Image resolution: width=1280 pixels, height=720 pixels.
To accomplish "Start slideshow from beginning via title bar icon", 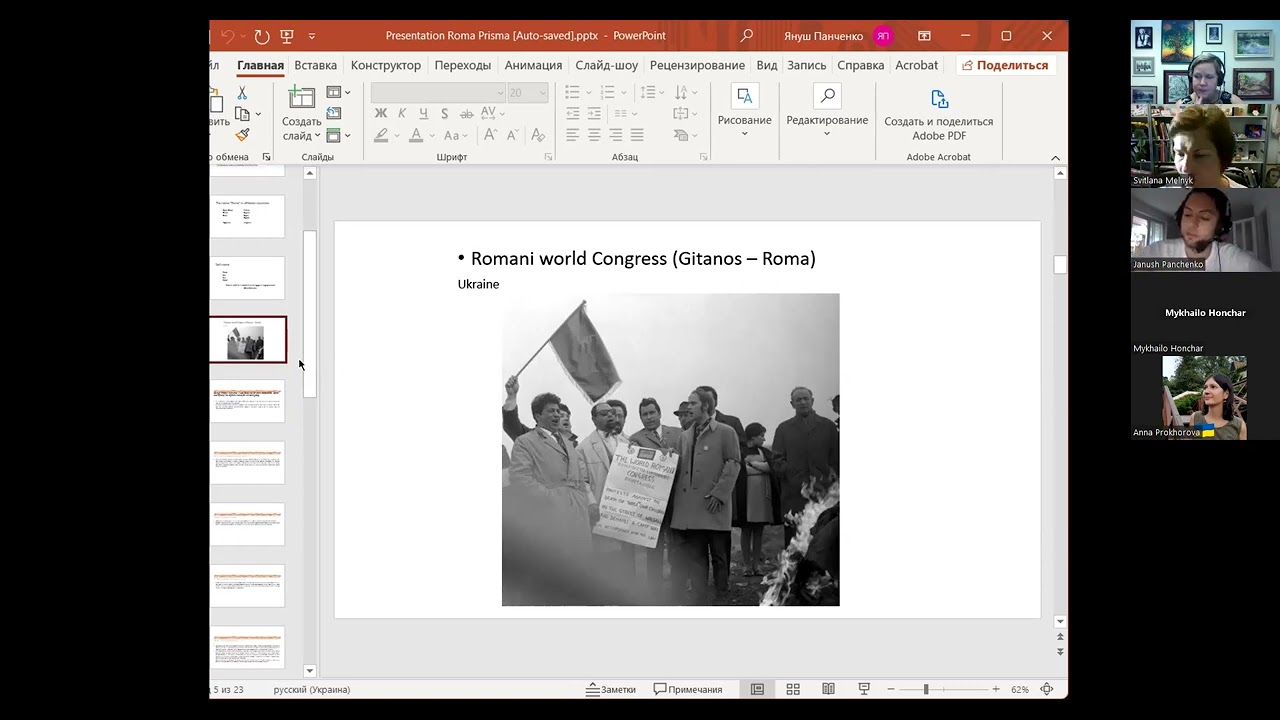I will (x=287, y=36).
